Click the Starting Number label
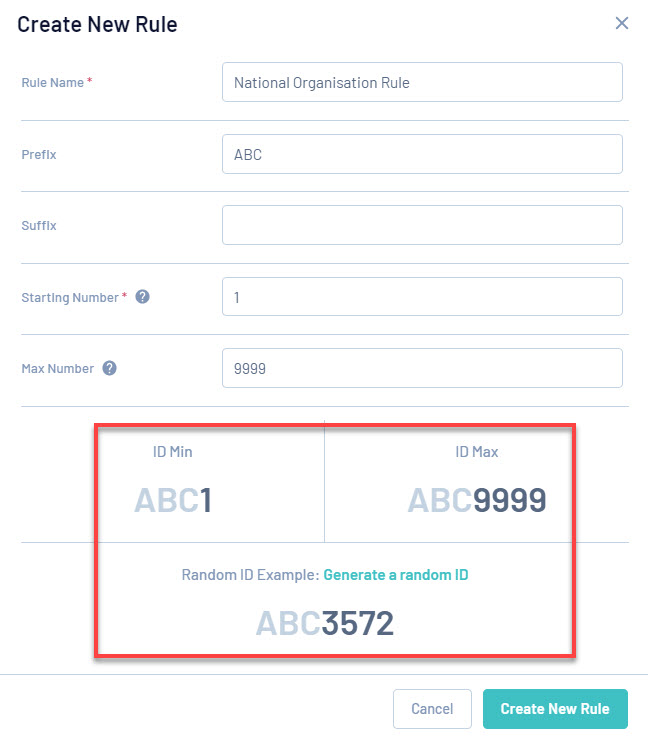The width and height of the screenshot is (648, 736). (x=70, y=297)
